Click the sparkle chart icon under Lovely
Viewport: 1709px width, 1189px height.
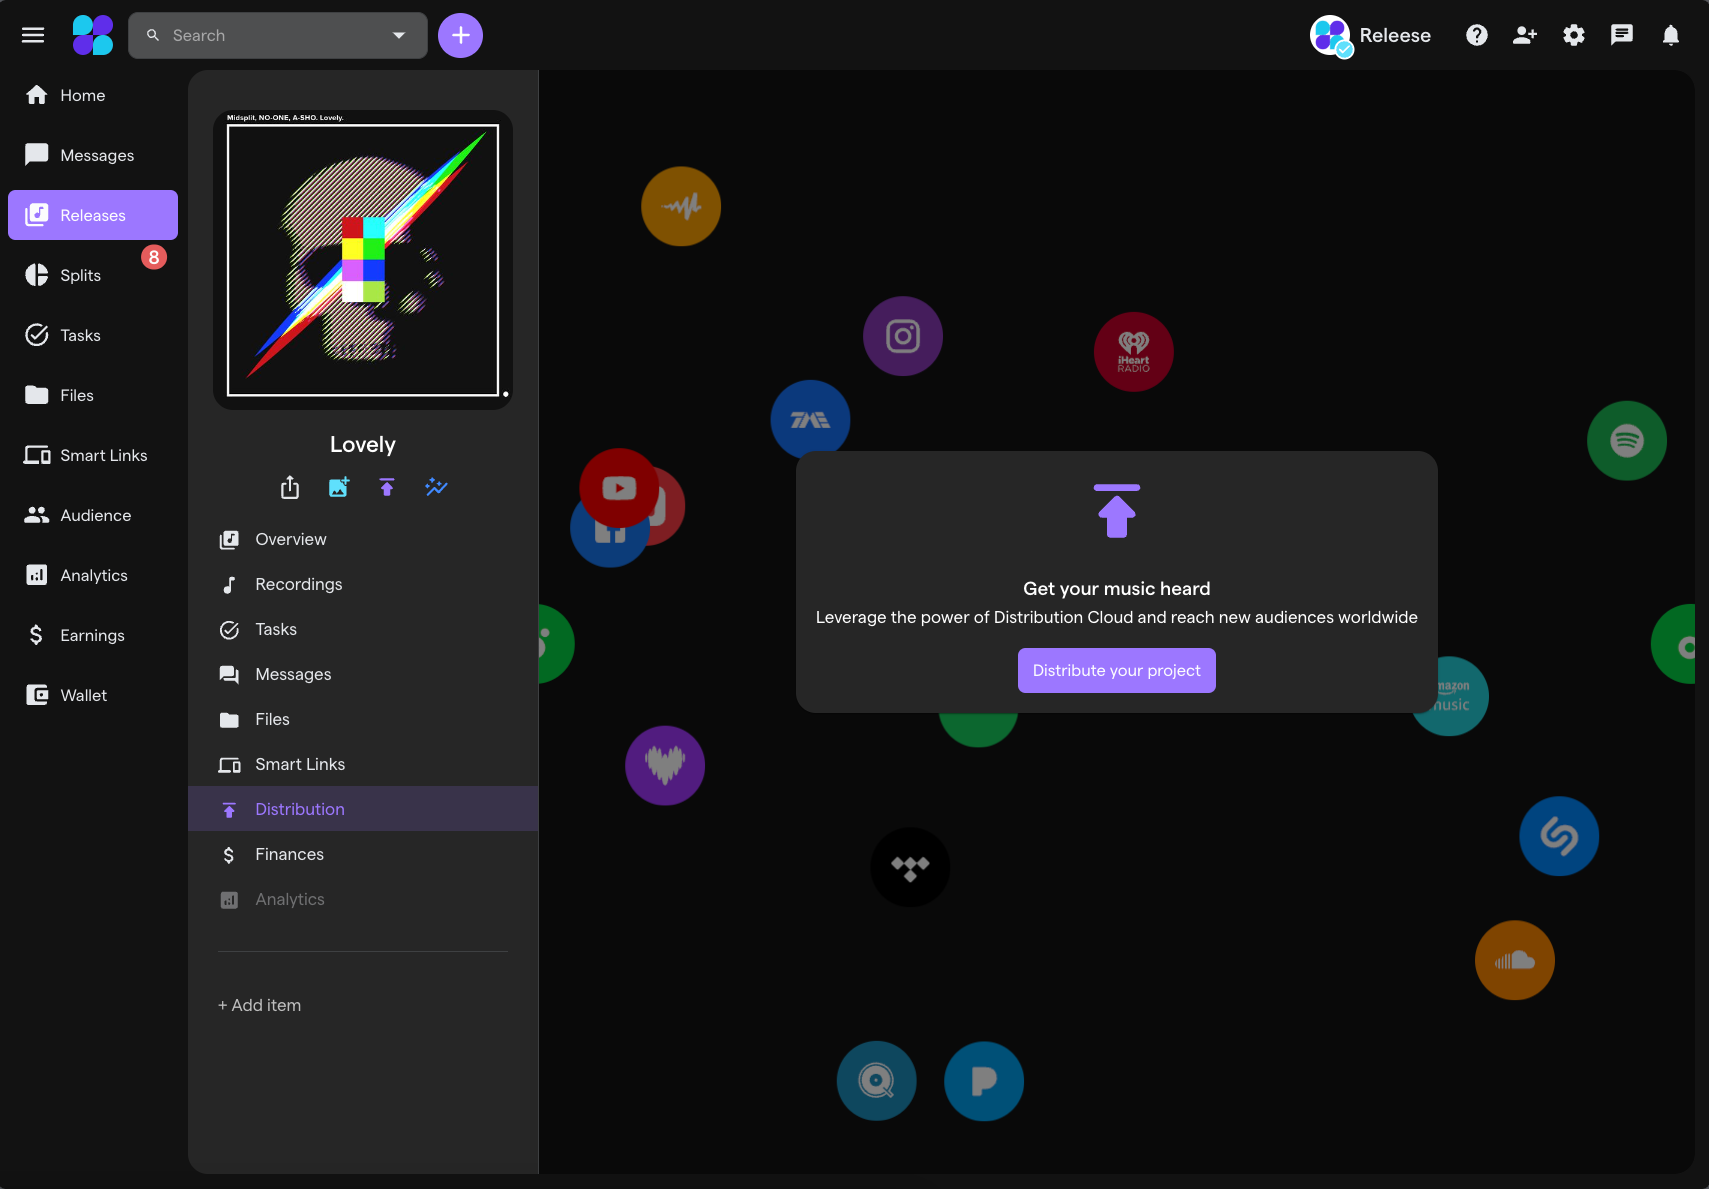click(x=436, y=487)
